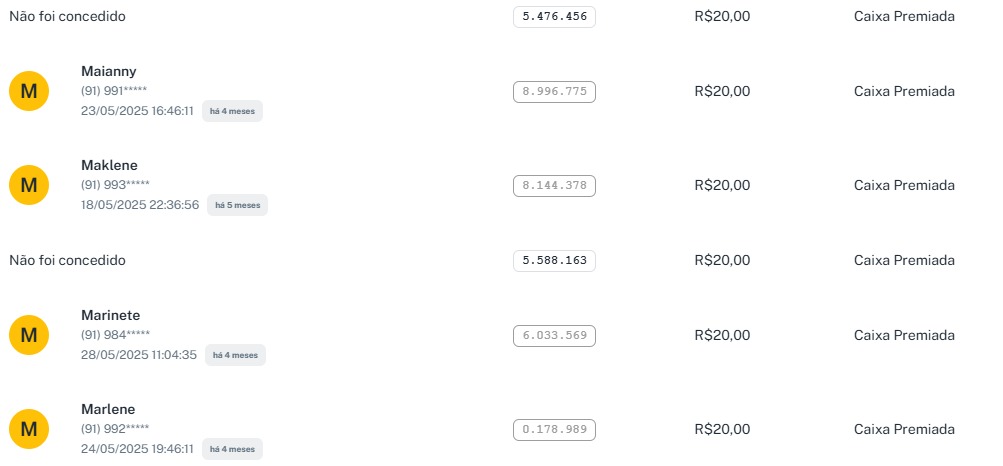Image resolution: width=1003 pixels, height=466 pixels.
Task: Open the Maklene winner name
Action: (109, 165)
